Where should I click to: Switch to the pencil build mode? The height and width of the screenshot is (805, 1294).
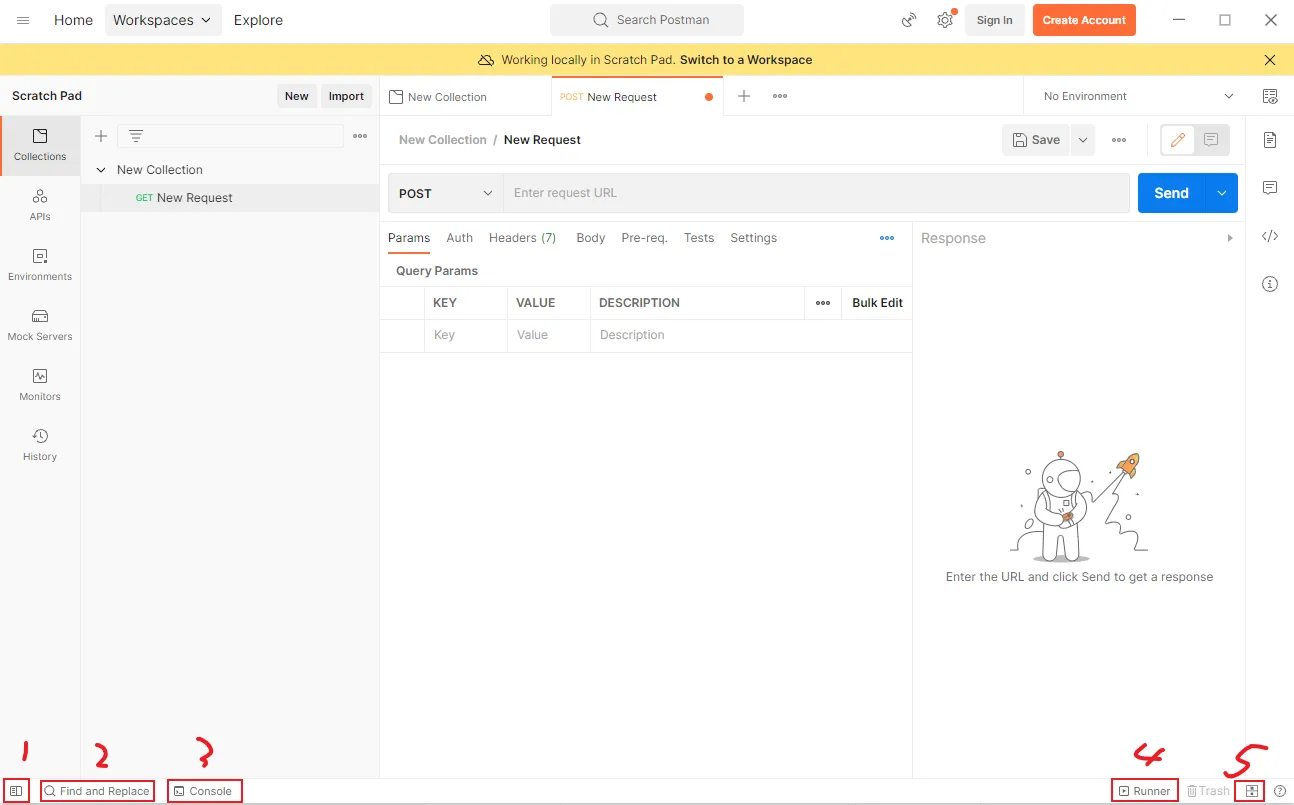(x=1178, y=140)
